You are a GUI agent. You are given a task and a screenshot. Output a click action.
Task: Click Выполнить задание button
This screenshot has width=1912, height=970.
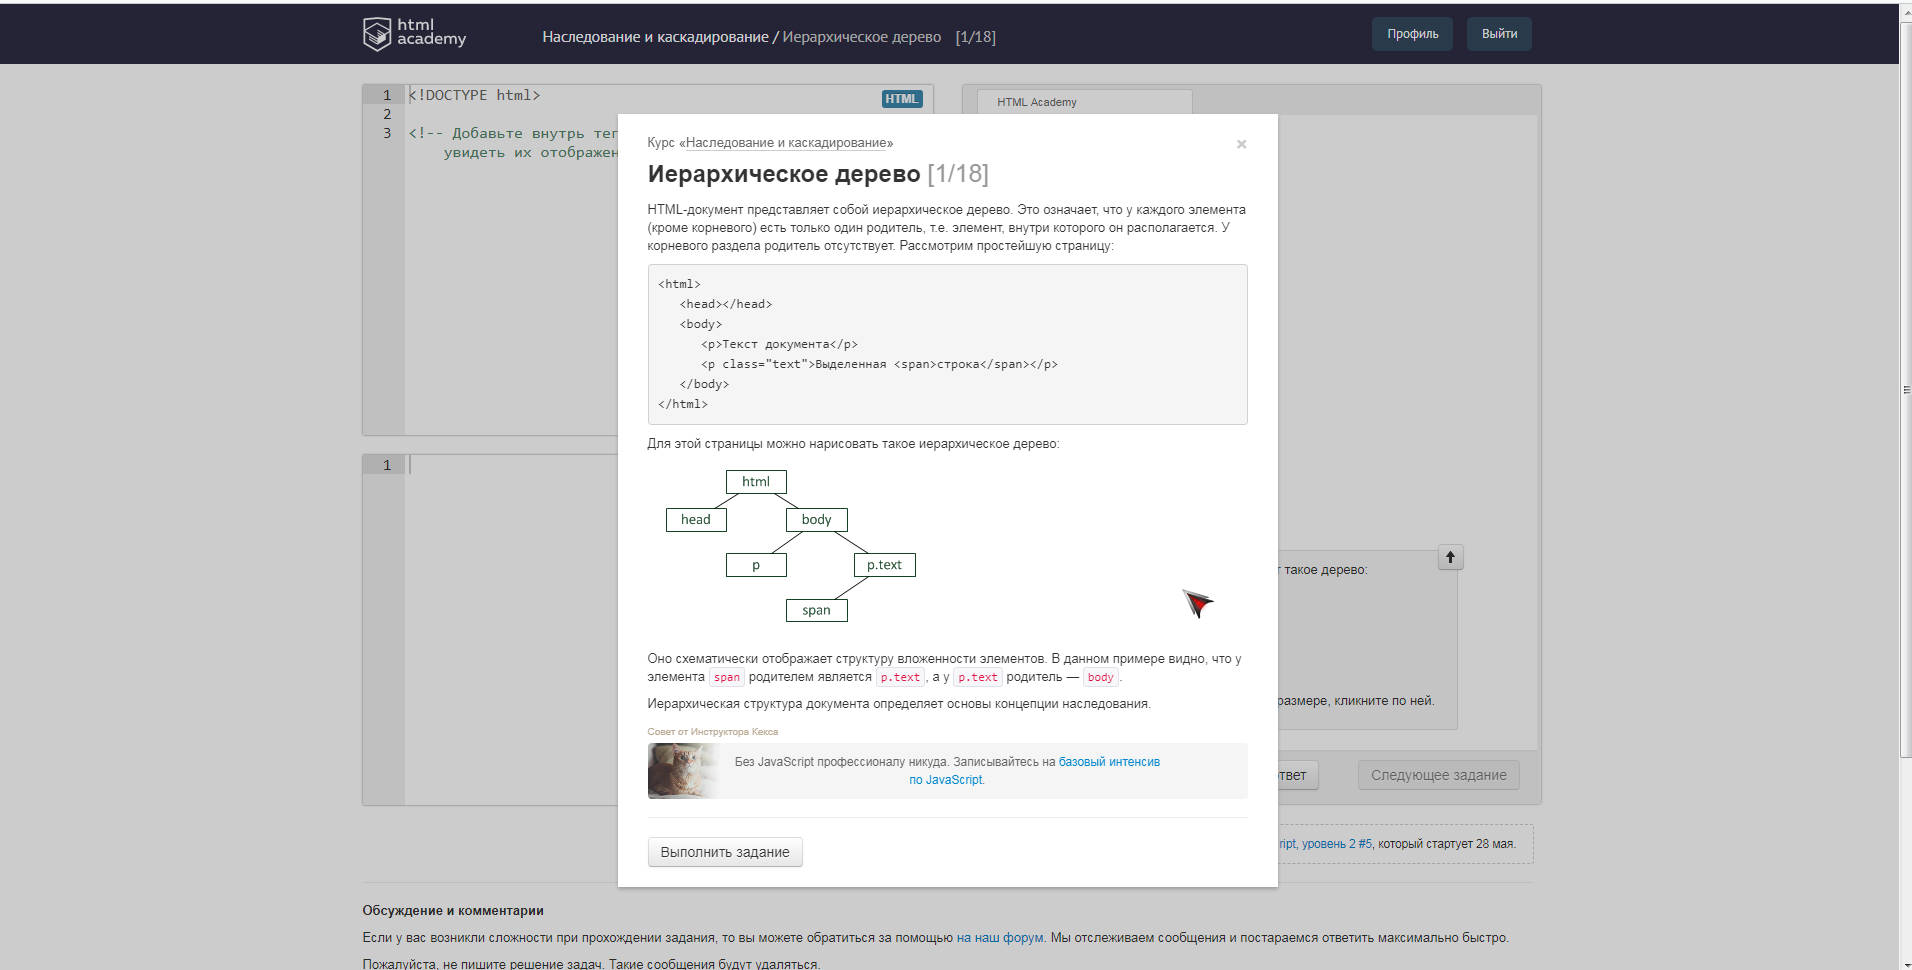tap(725, 852)
